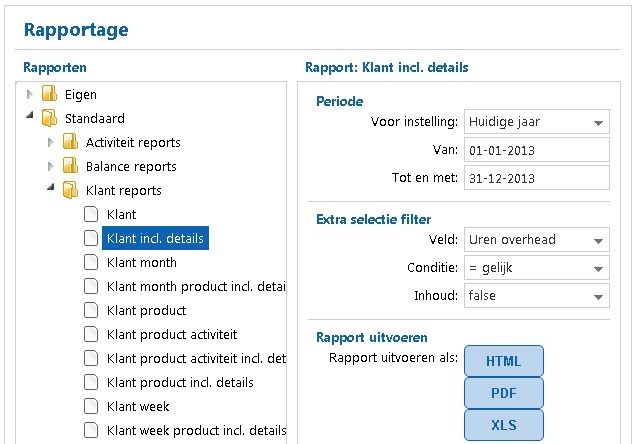638x444 pixels.
Task: Export the report as PDF
Action: coord(504,393)
